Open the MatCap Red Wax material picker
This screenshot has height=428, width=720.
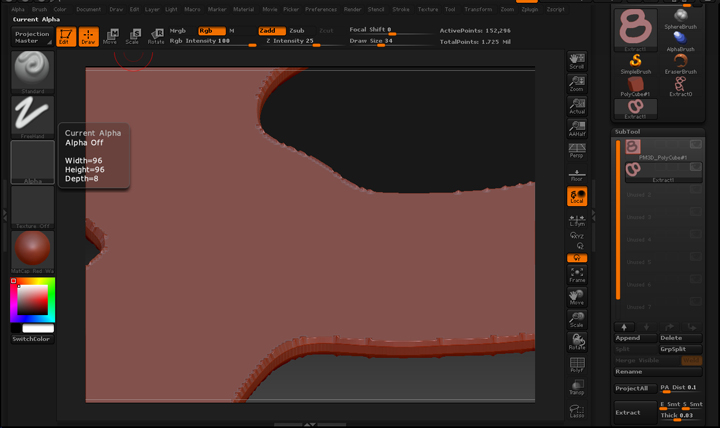(32, 252)
